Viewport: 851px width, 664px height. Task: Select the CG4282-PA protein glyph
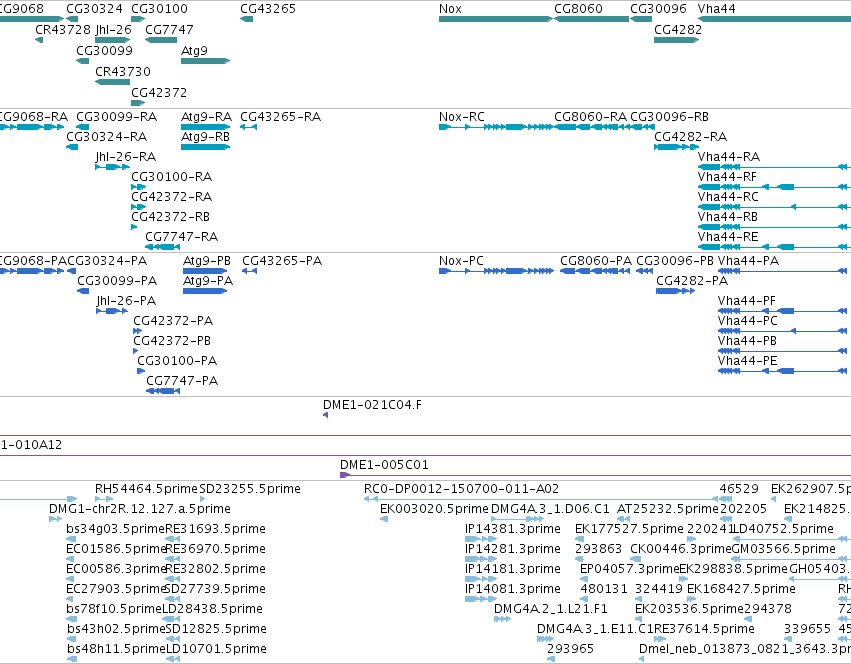pyautogui.click(x=675, y=291)
